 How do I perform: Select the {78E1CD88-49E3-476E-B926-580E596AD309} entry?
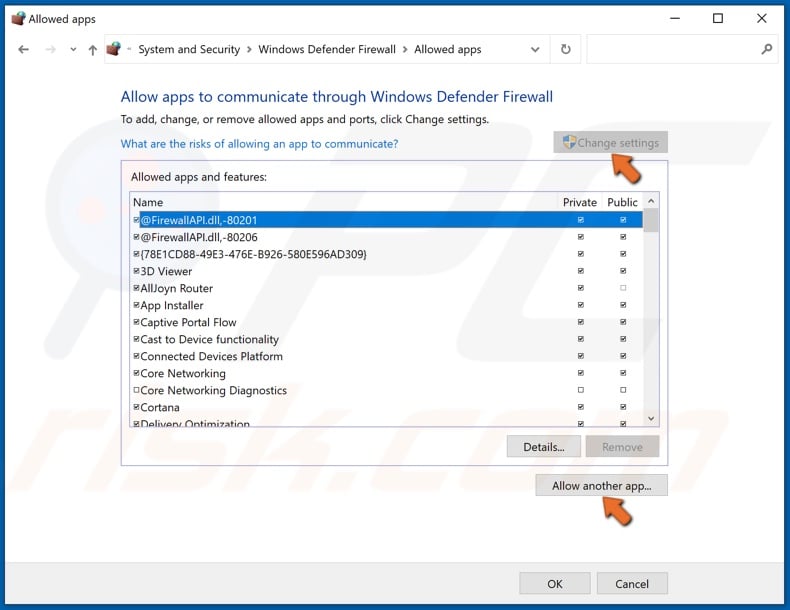coord(386,254)
